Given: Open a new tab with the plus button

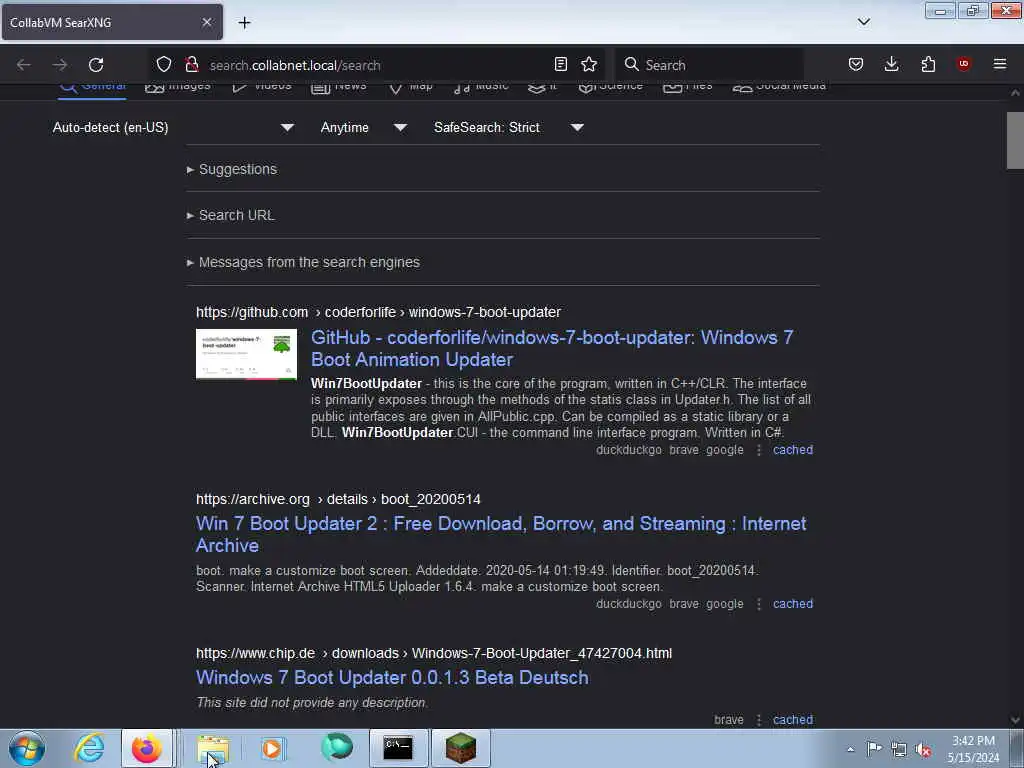Looking at the screenshot, I should pyautogui.click(x=244, y=23).
